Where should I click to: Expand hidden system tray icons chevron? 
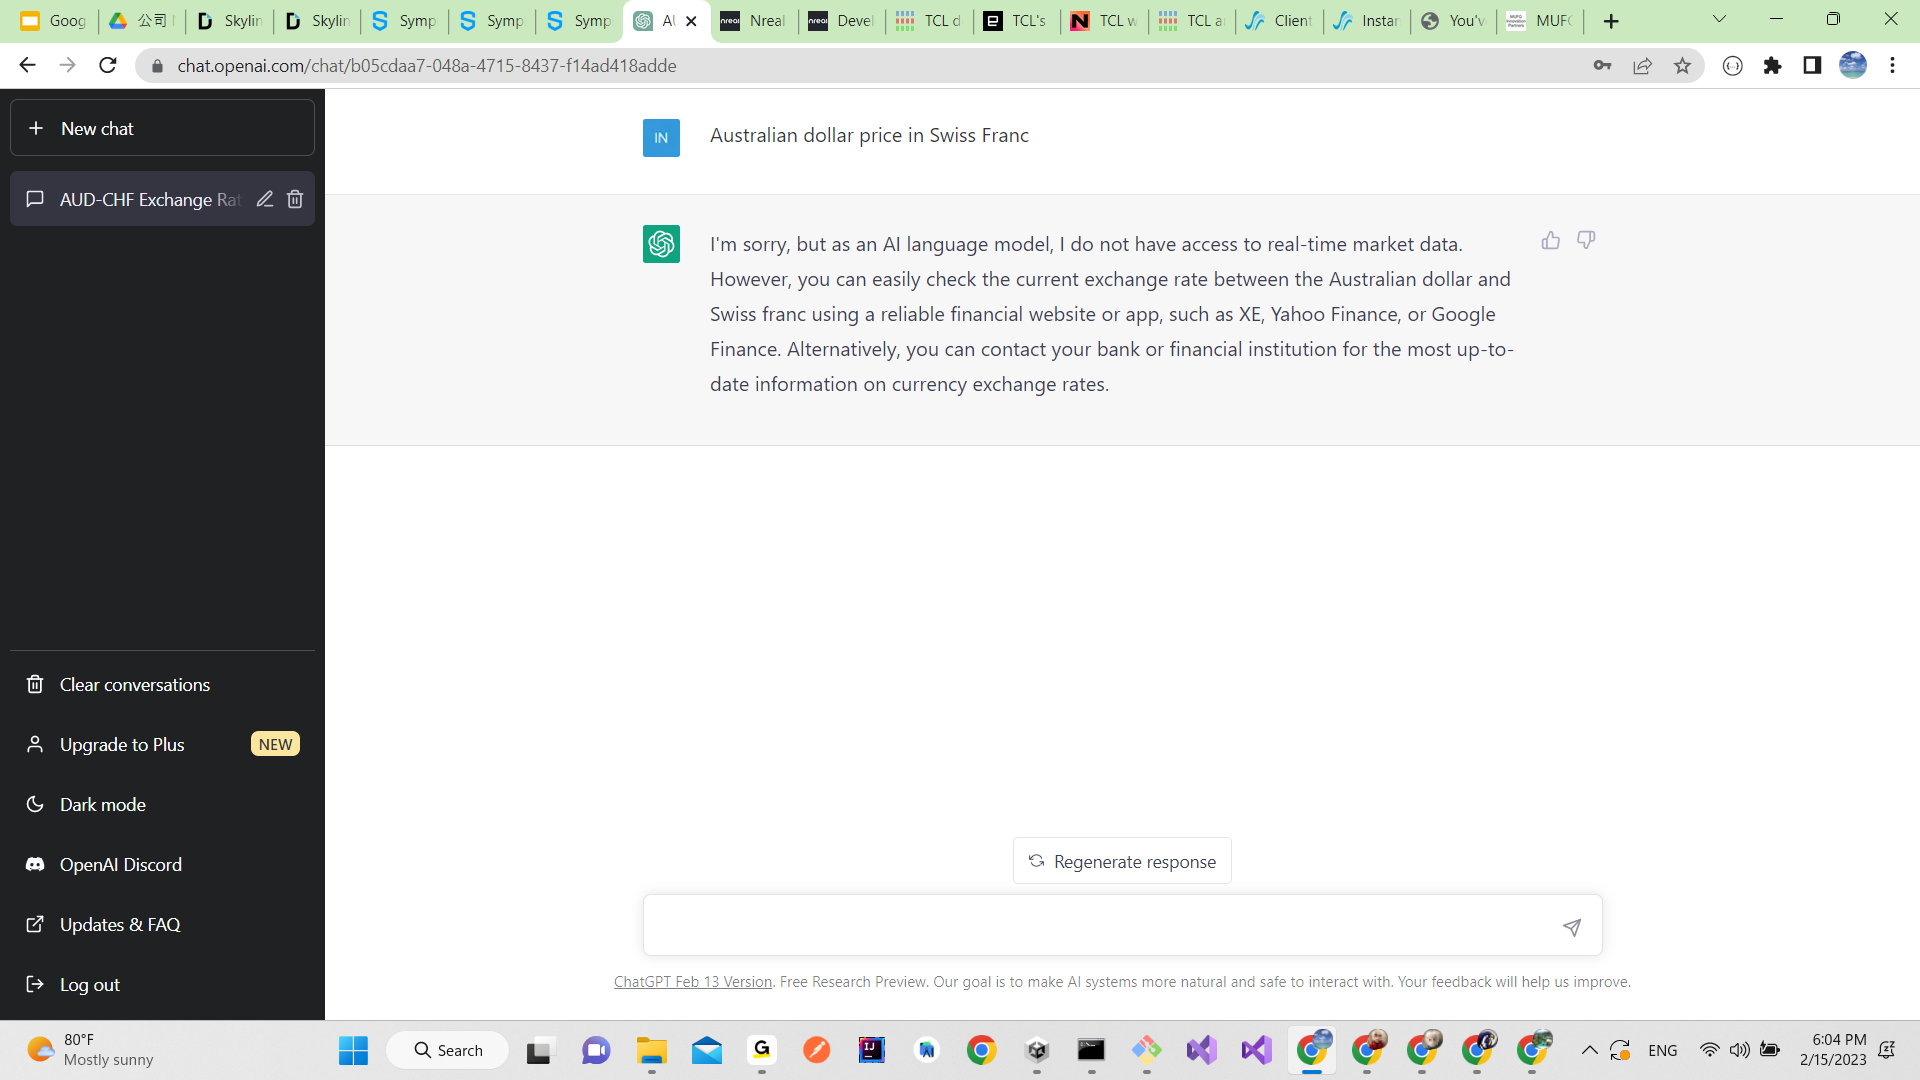[1589, 1050]
